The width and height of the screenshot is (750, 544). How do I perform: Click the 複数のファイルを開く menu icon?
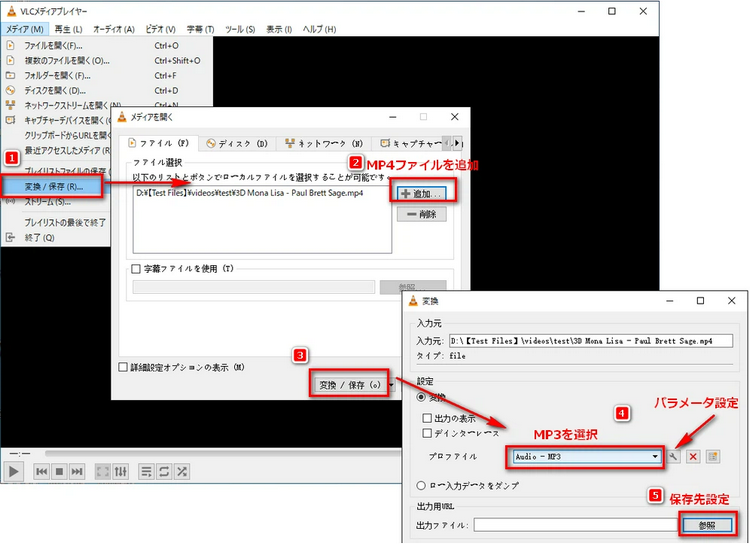click(11, 60)
